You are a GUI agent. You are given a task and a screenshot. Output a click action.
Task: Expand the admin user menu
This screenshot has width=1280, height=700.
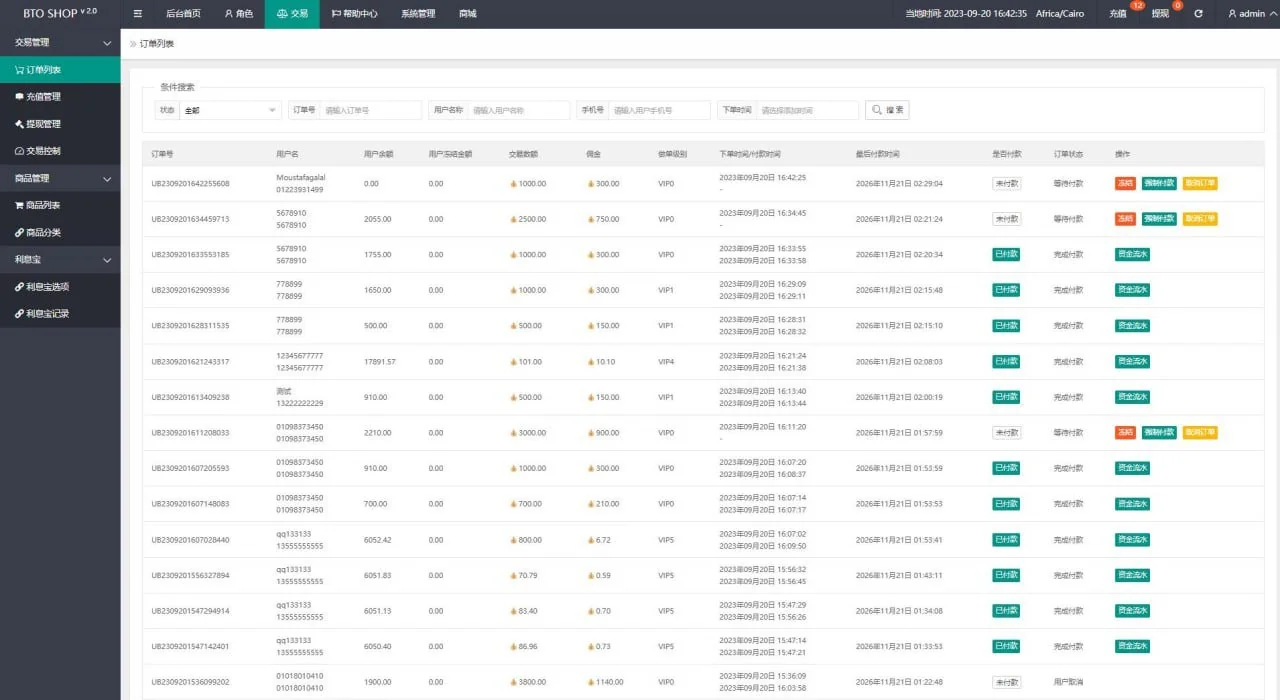1246,14
